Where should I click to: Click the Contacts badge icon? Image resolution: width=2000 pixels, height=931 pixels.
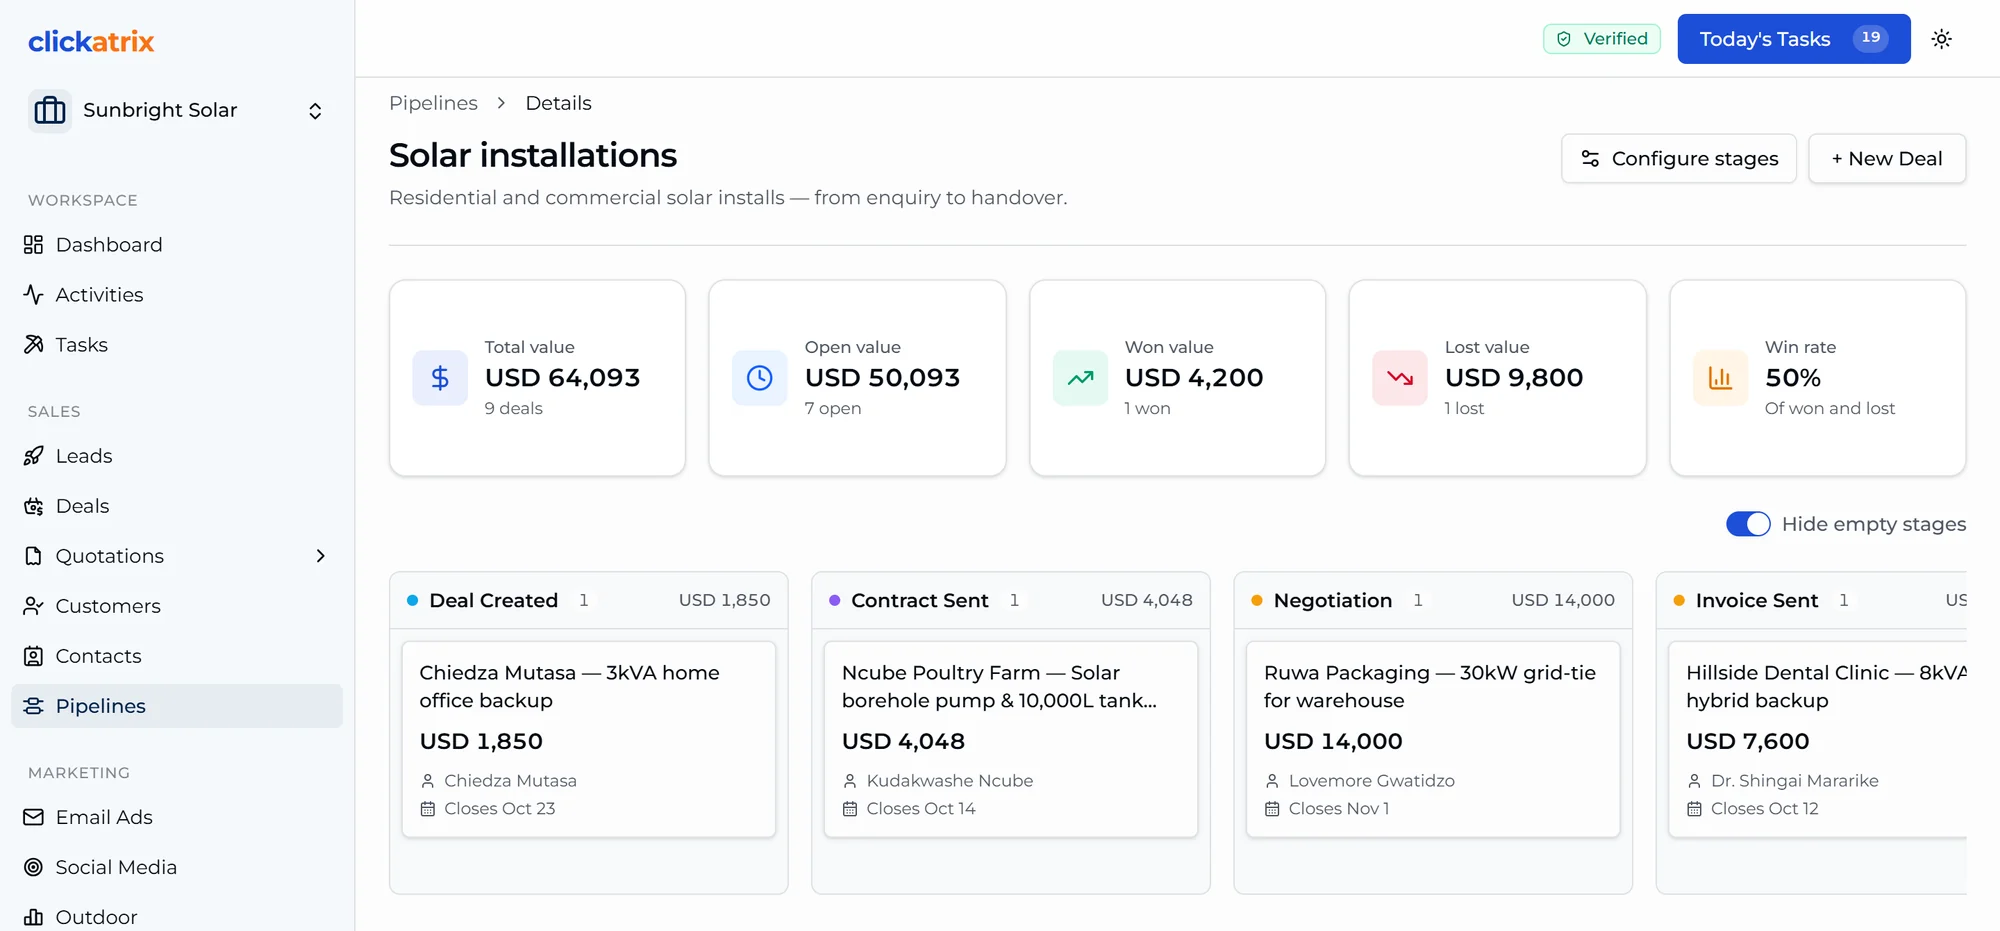point(34,656)
